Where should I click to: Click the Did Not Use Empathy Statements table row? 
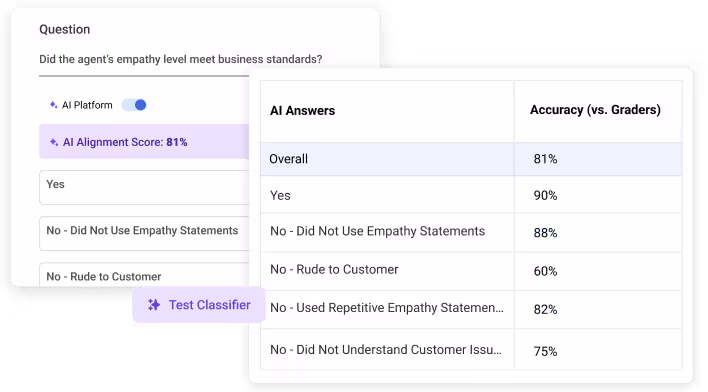tap(471, 232)
